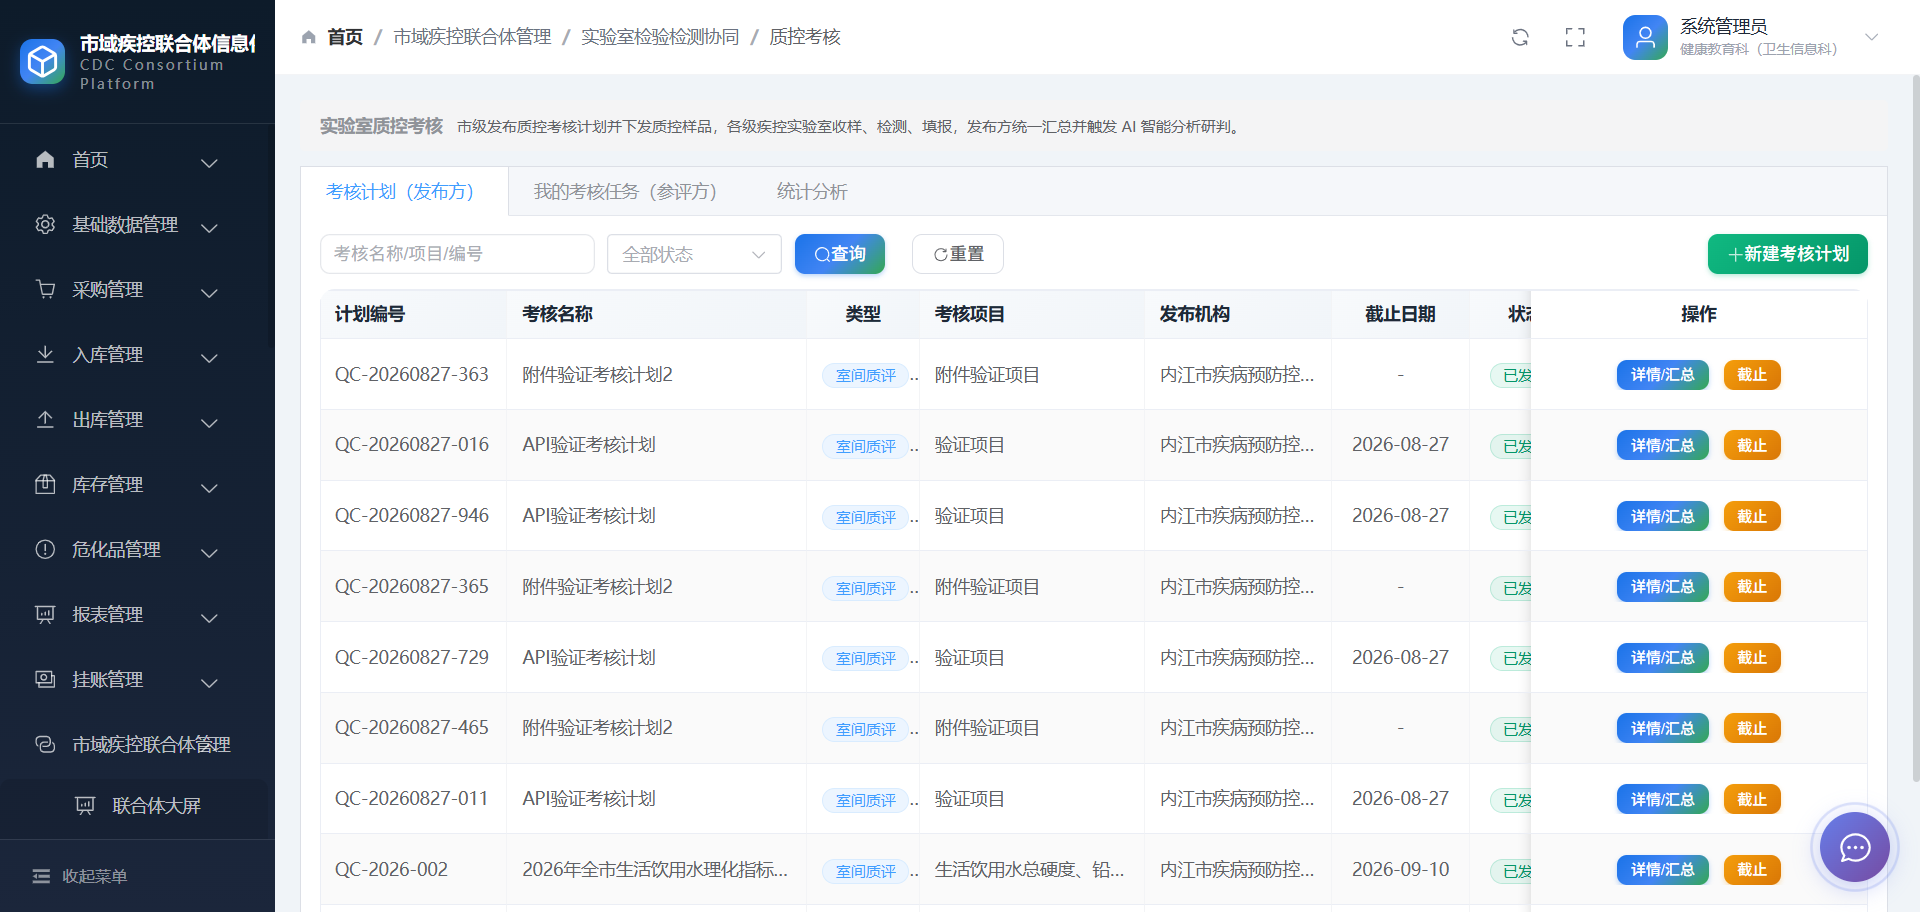Expand the 出库管理 chevron
The image size is (1920, 912).
coord(209,422)
